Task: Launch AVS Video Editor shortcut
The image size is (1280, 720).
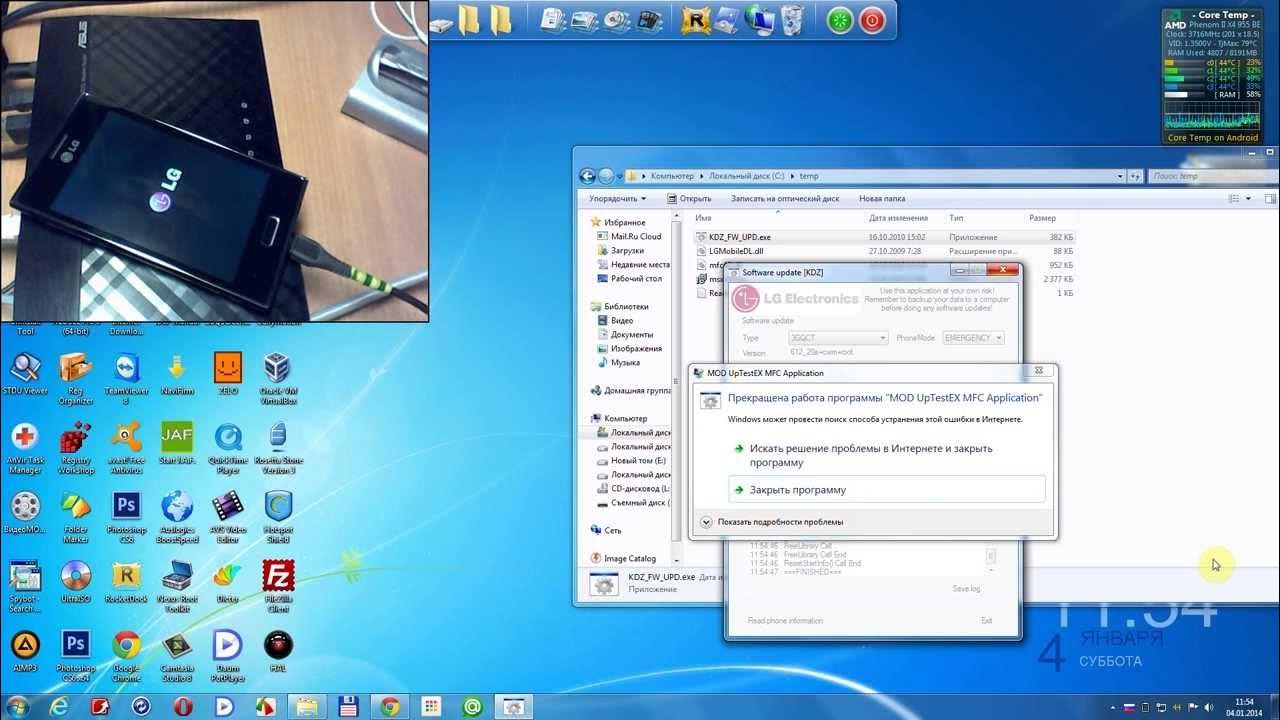Action: coord(228,517)
